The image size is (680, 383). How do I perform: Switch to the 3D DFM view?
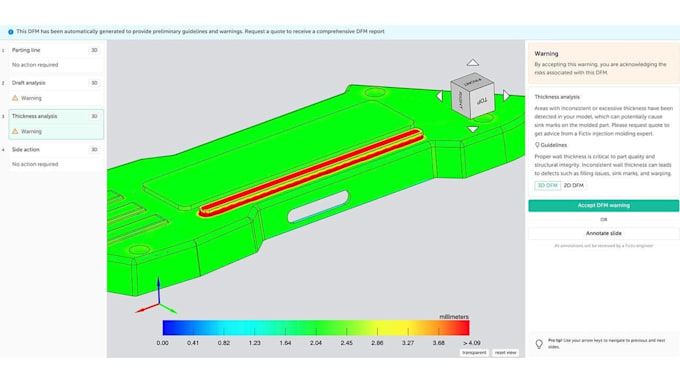(547, 185)
